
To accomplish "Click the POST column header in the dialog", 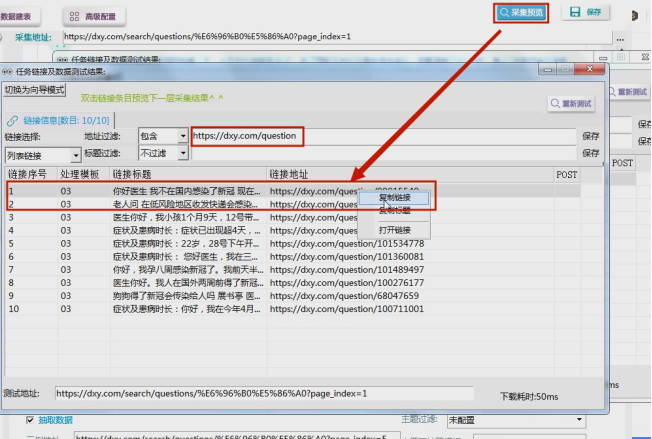I will click(x=566, y=175).
